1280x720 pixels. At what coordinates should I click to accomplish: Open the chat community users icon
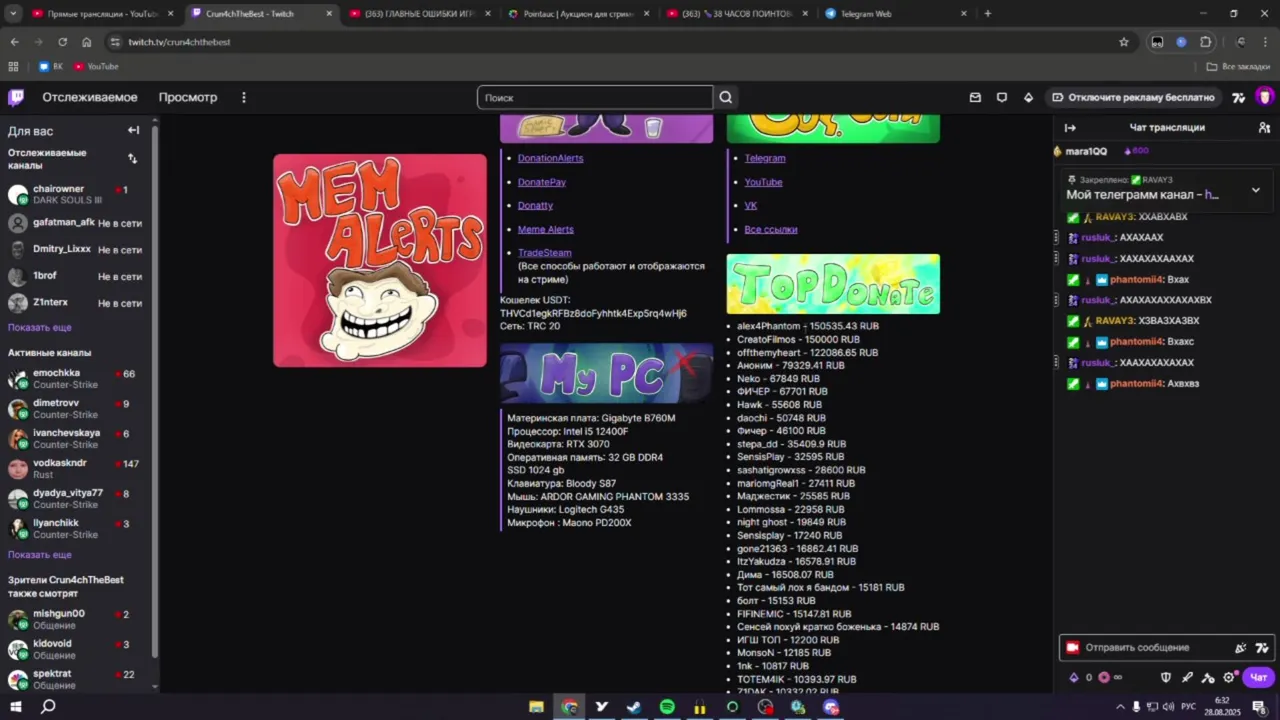[x=1264, y=128]
